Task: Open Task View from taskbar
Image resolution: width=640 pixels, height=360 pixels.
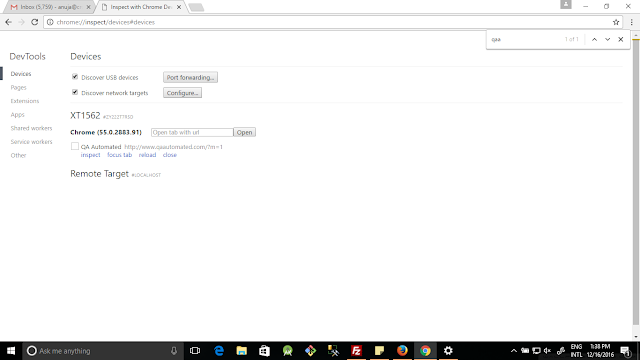Action: point(195,351)
